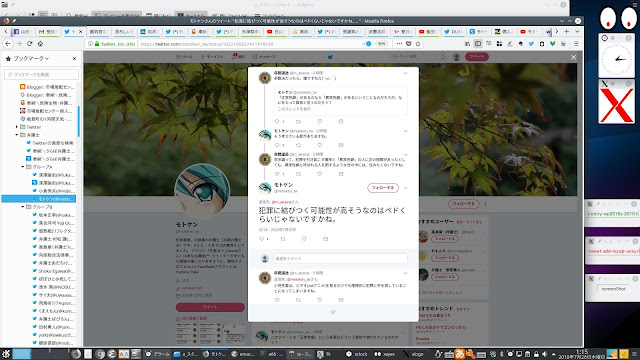Click モトケン profile avatar picture
The height and width of the screenshot is (360, 640).
pos(202,191)
